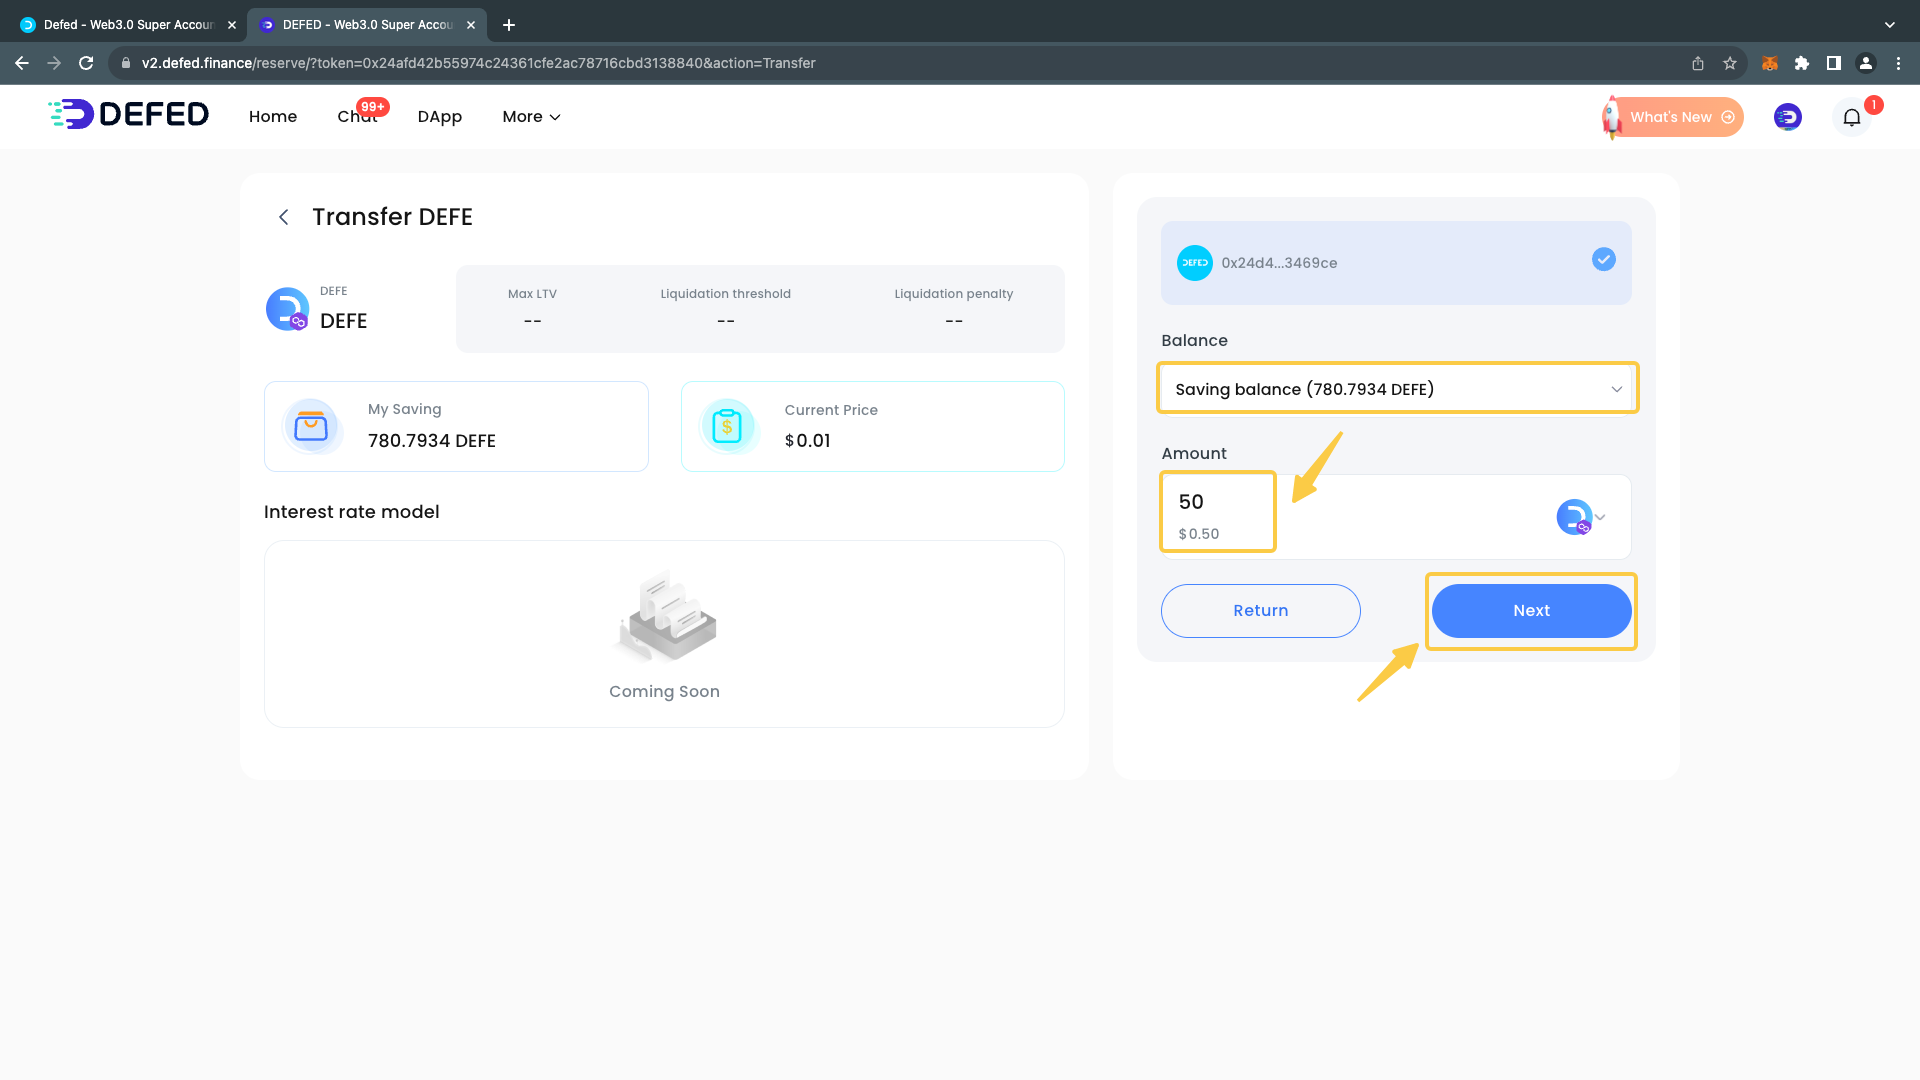Open MetaMask fox extension icon
The width and height of the screenshot is (1920, 1080).
click(x=1769, y=63)
